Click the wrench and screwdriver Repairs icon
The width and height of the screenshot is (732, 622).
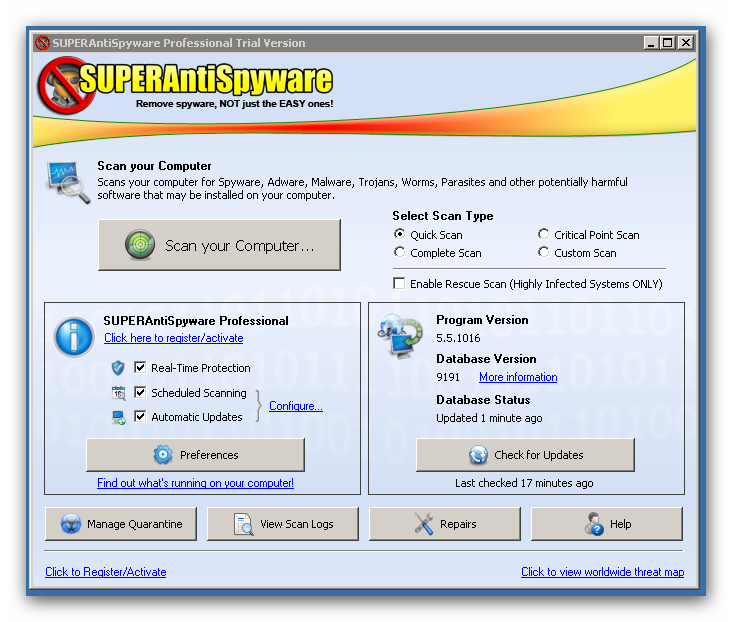pos(424,524)
